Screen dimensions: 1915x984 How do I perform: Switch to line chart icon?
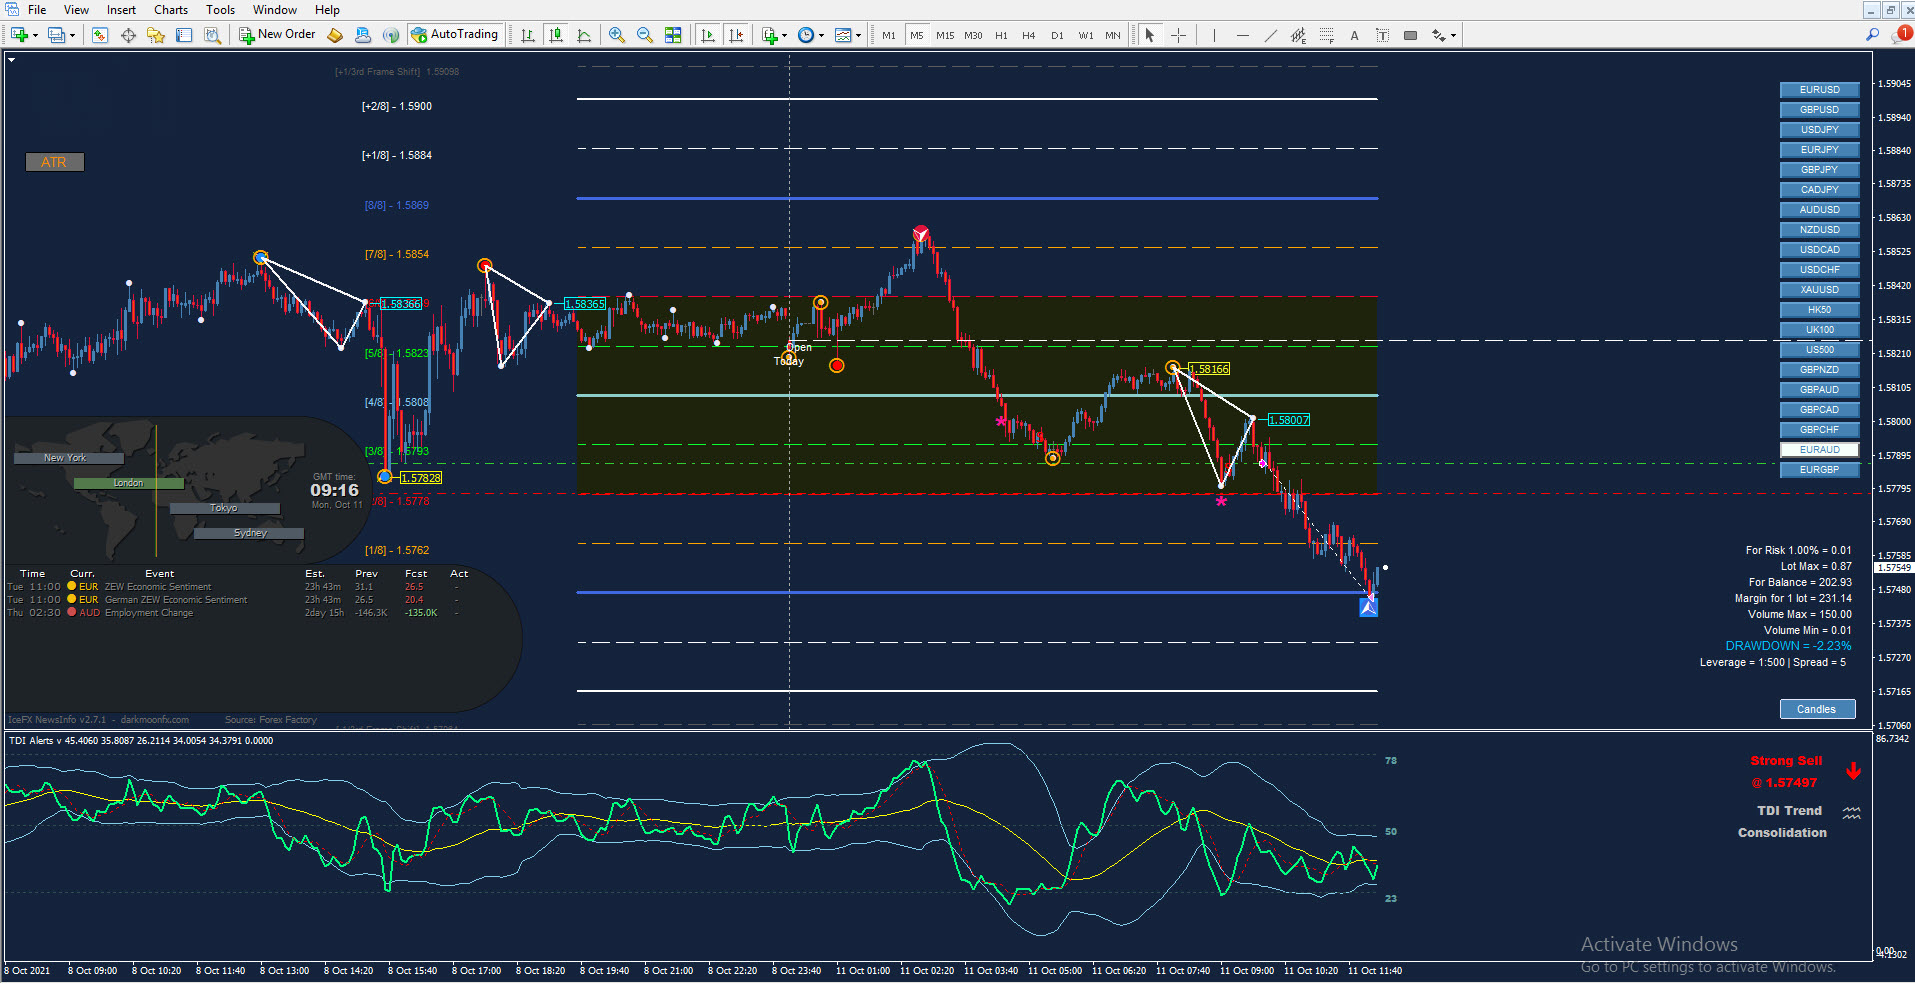click(x=584, y=35)
